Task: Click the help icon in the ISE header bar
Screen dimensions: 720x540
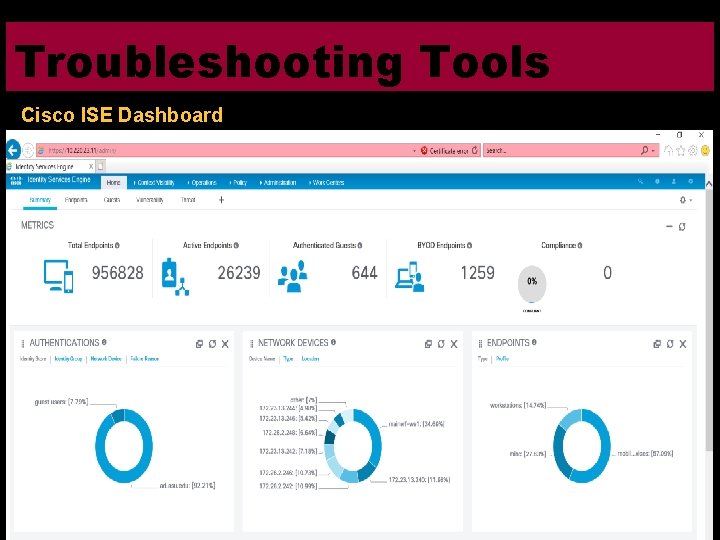Action: pos(657,181)
